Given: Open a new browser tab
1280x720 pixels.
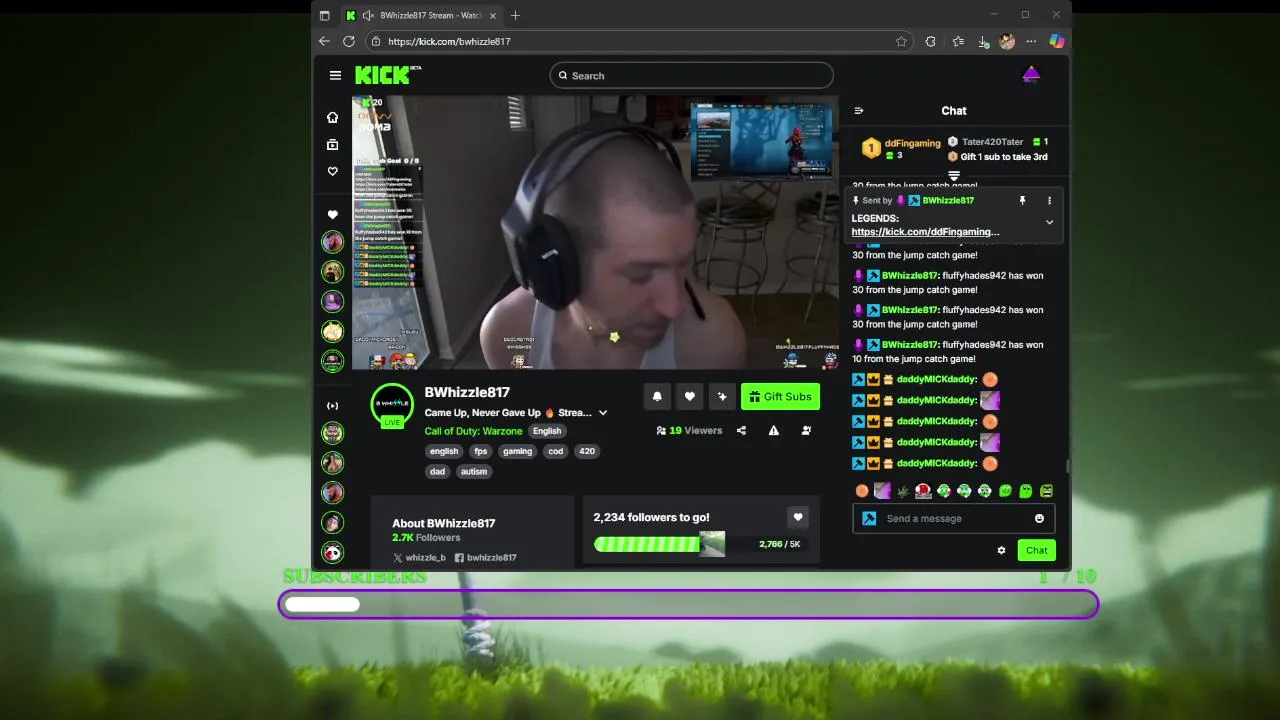Looking at the screenshot, I should (x=515, y=15).
